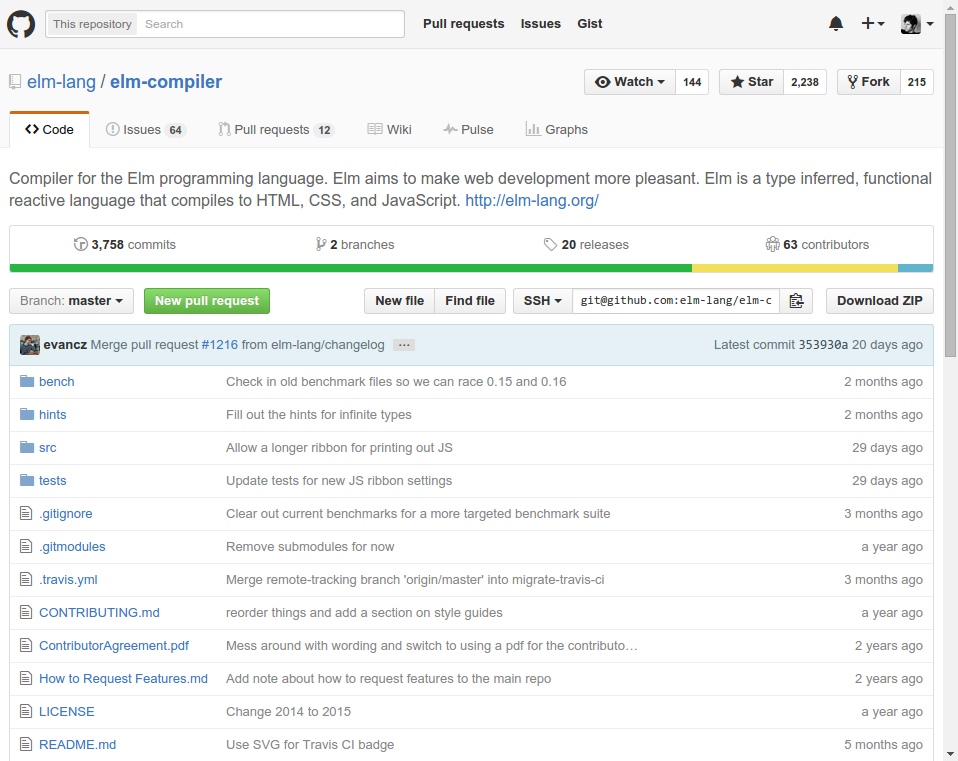Open the elm-lang organization link
The height and width of the screenshot is (761, 958).
[61, 82]
